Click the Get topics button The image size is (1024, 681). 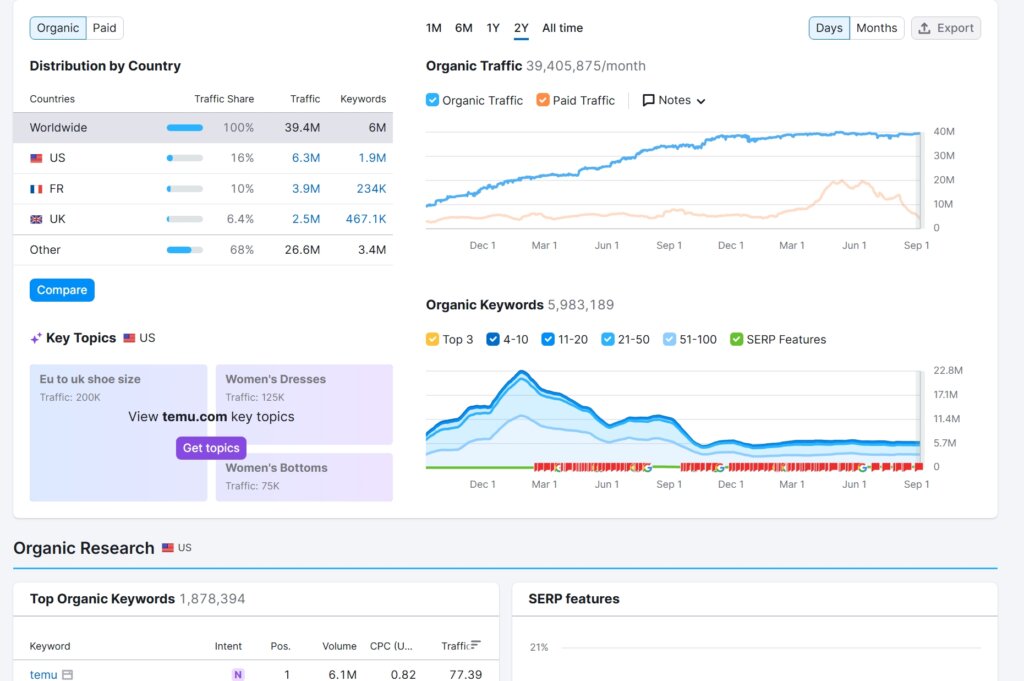click(211, 448)
